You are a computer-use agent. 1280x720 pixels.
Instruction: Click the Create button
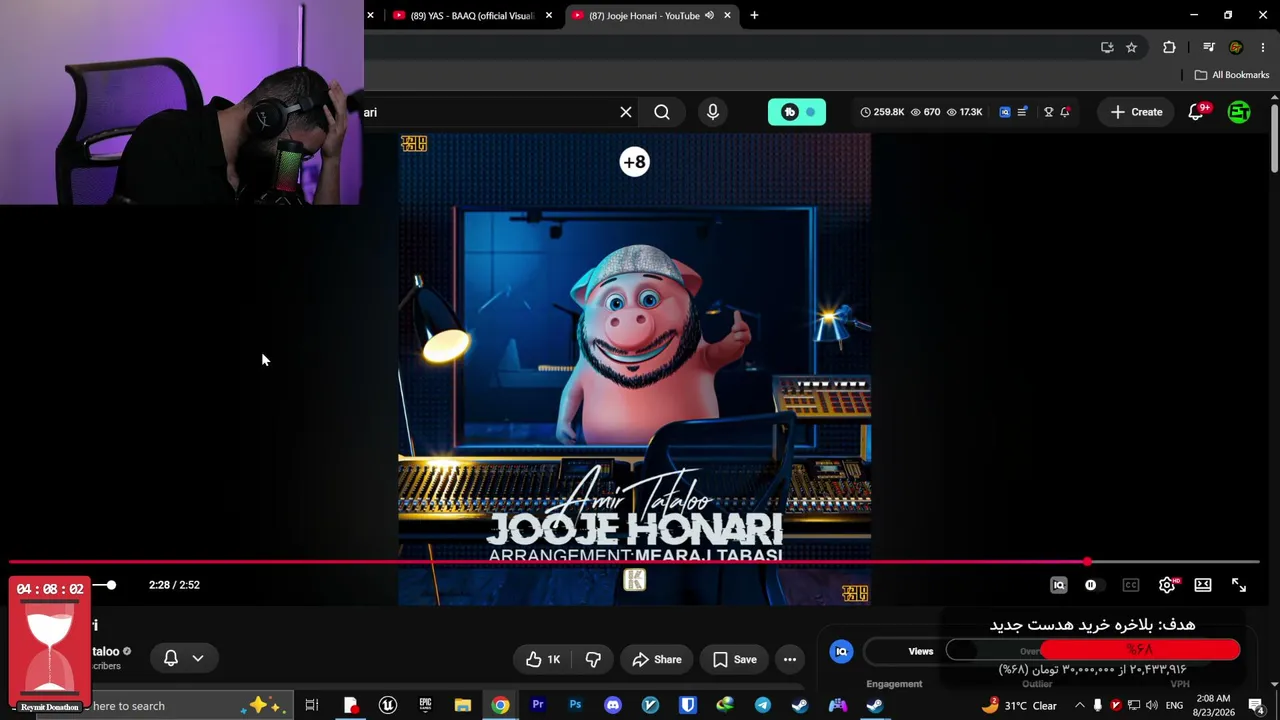[1136, 112]
